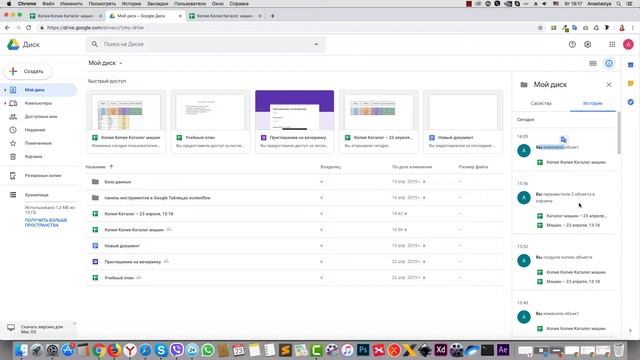Viewport: 640px width, 360px height.
Task: Open quick access Новый документ thumbnail
Action: (463, 122)
